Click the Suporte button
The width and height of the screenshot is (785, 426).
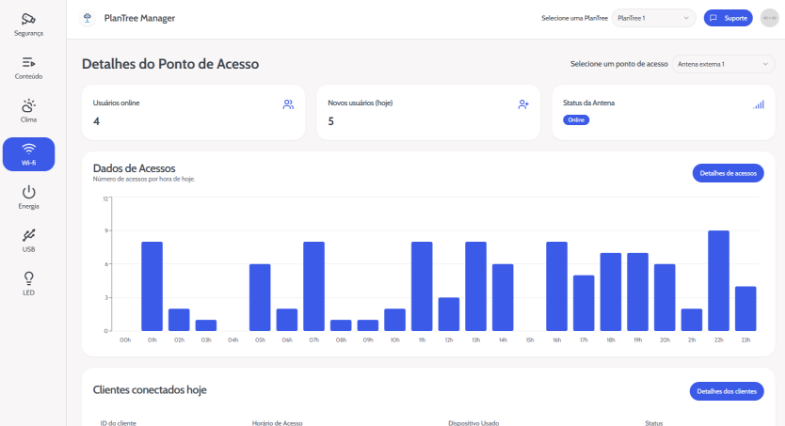click(728, 18)
